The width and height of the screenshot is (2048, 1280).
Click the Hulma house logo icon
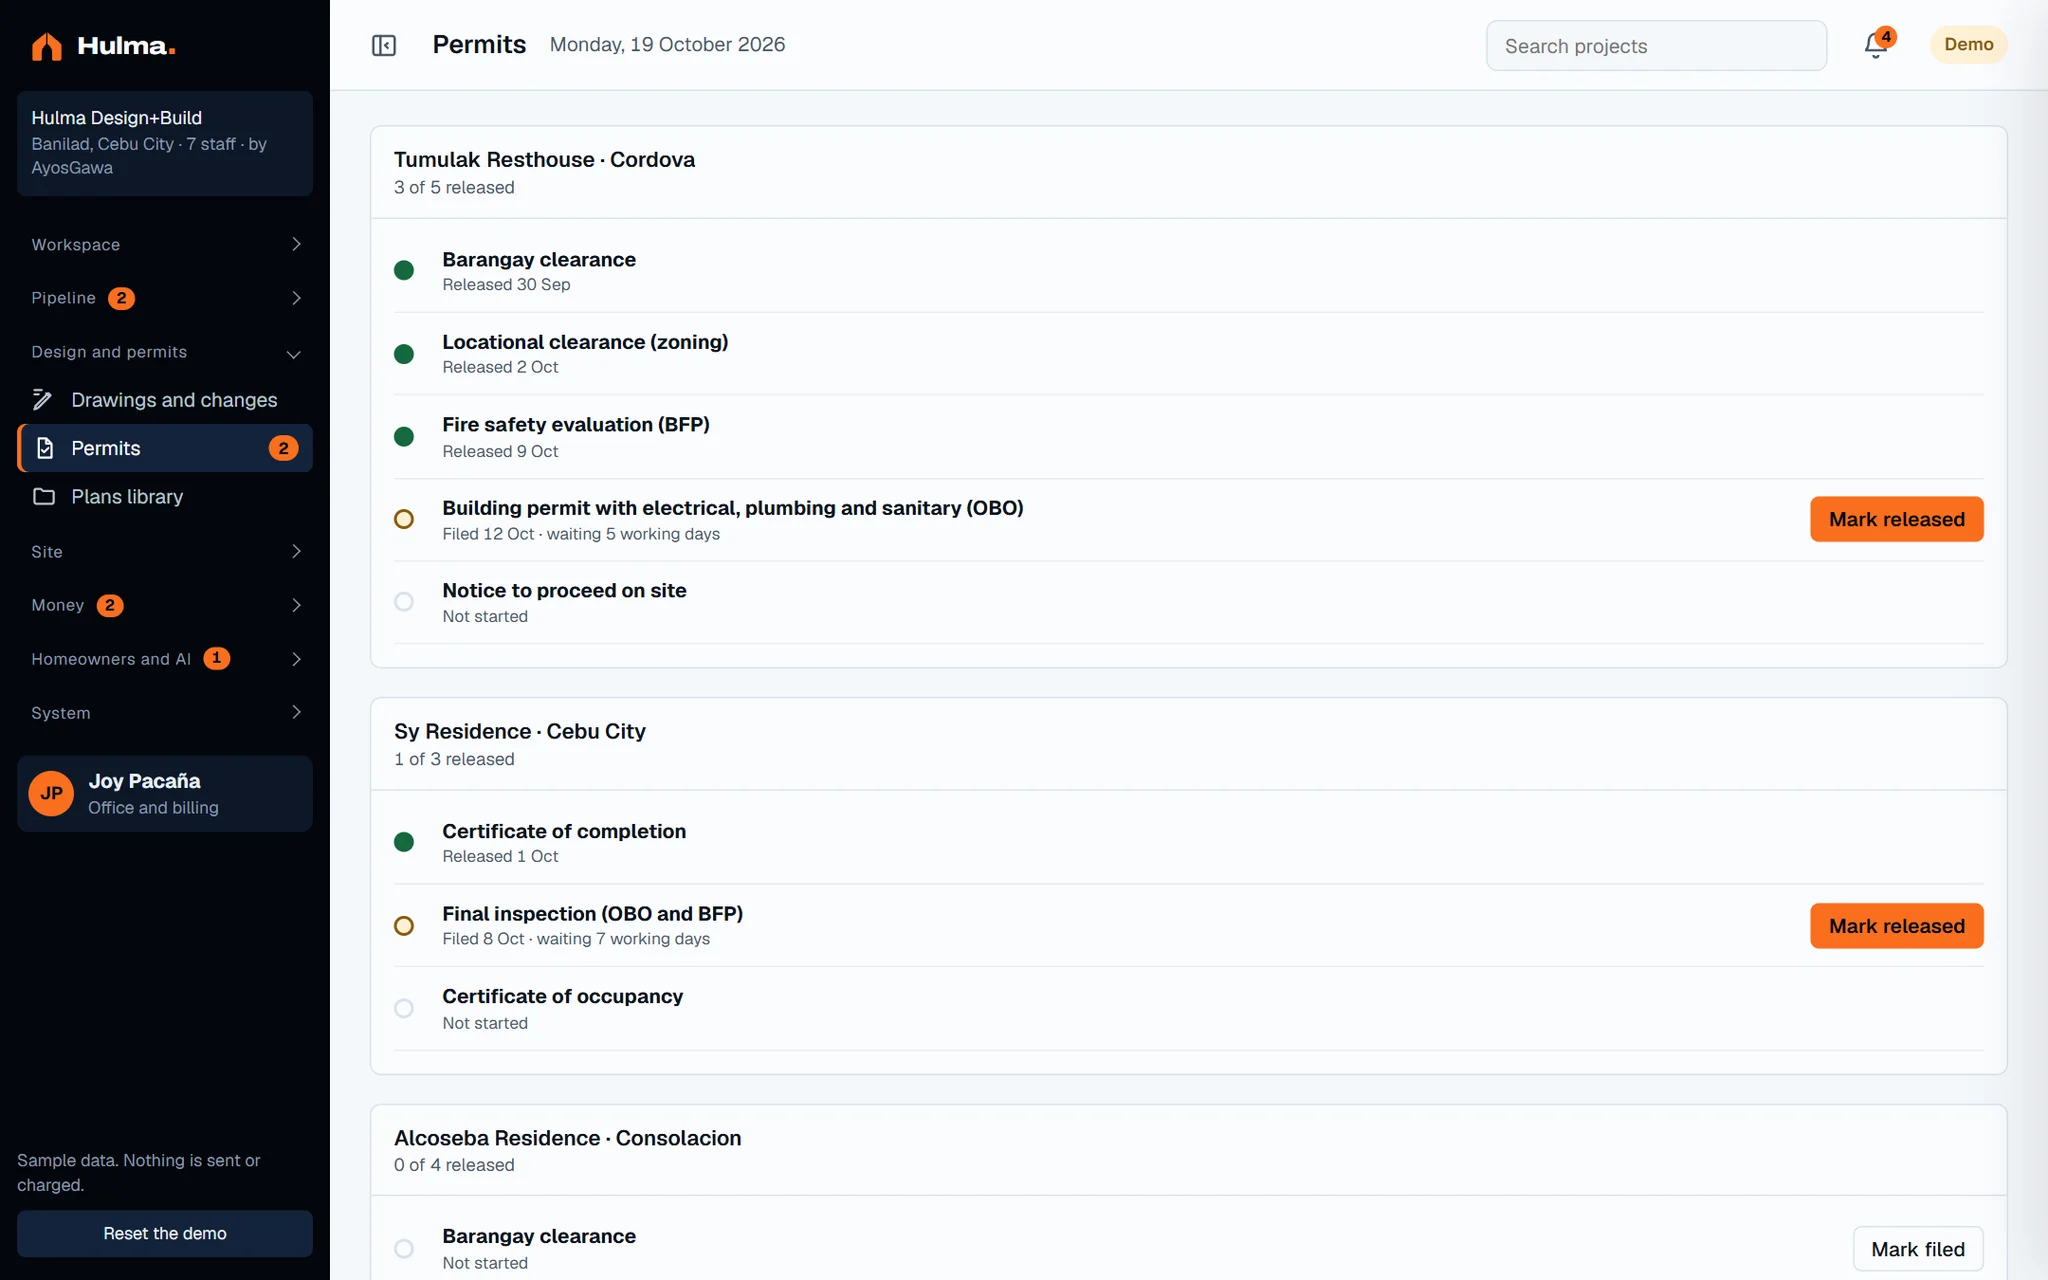[x=47, y=46]
